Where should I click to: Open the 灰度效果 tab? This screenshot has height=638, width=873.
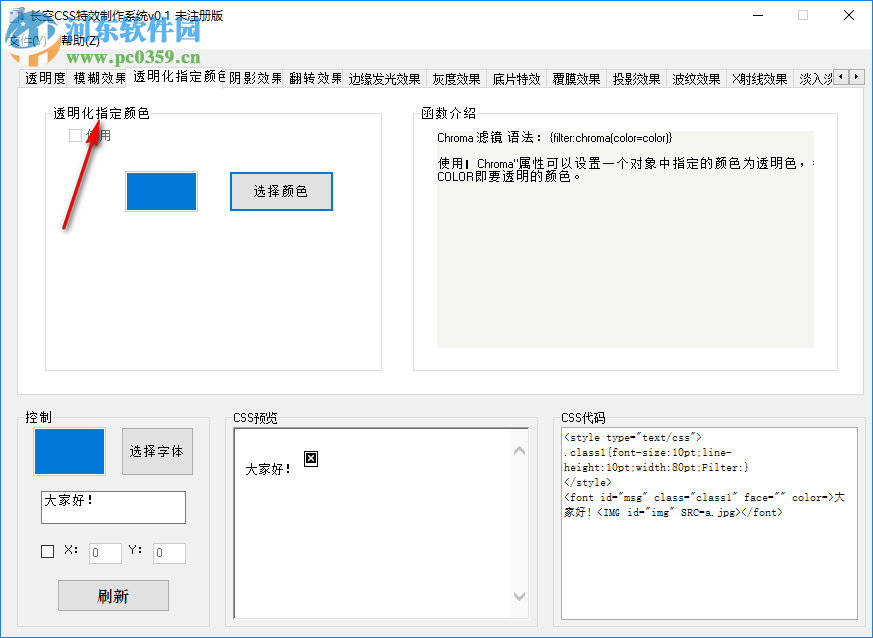click(456, 76)
